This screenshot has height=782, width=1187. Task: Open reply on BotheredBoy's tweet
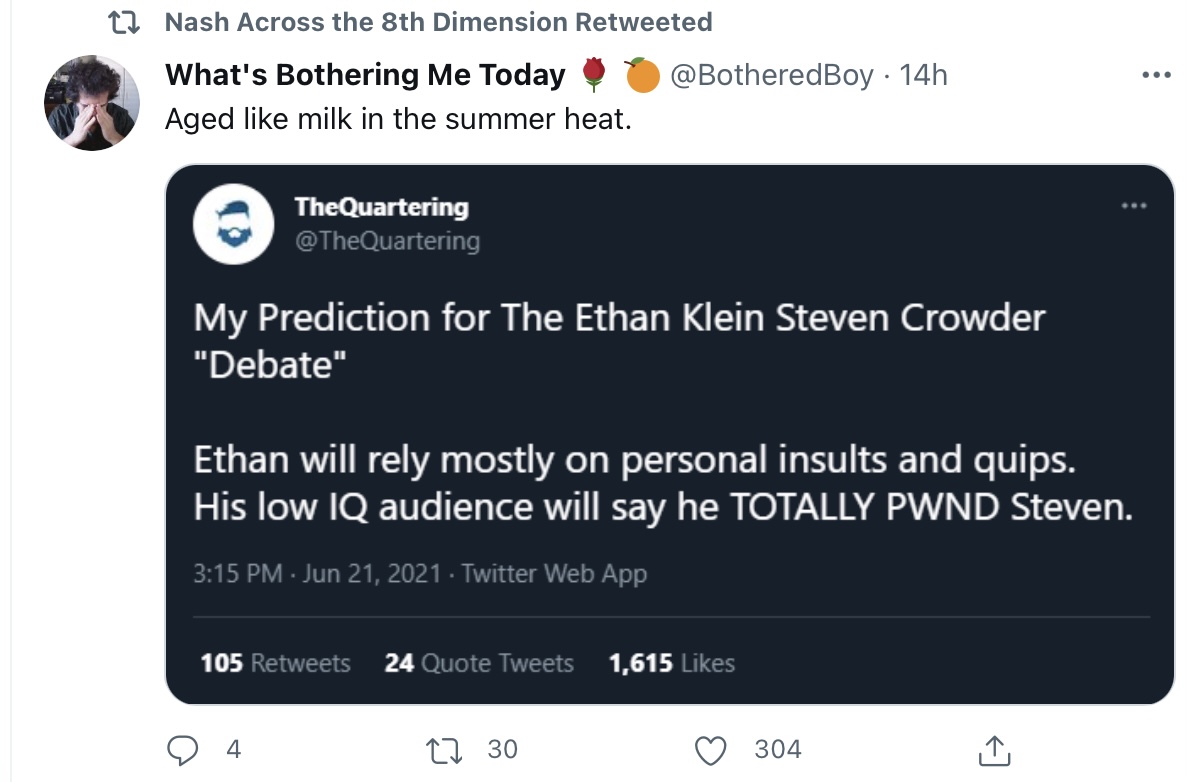182,749
